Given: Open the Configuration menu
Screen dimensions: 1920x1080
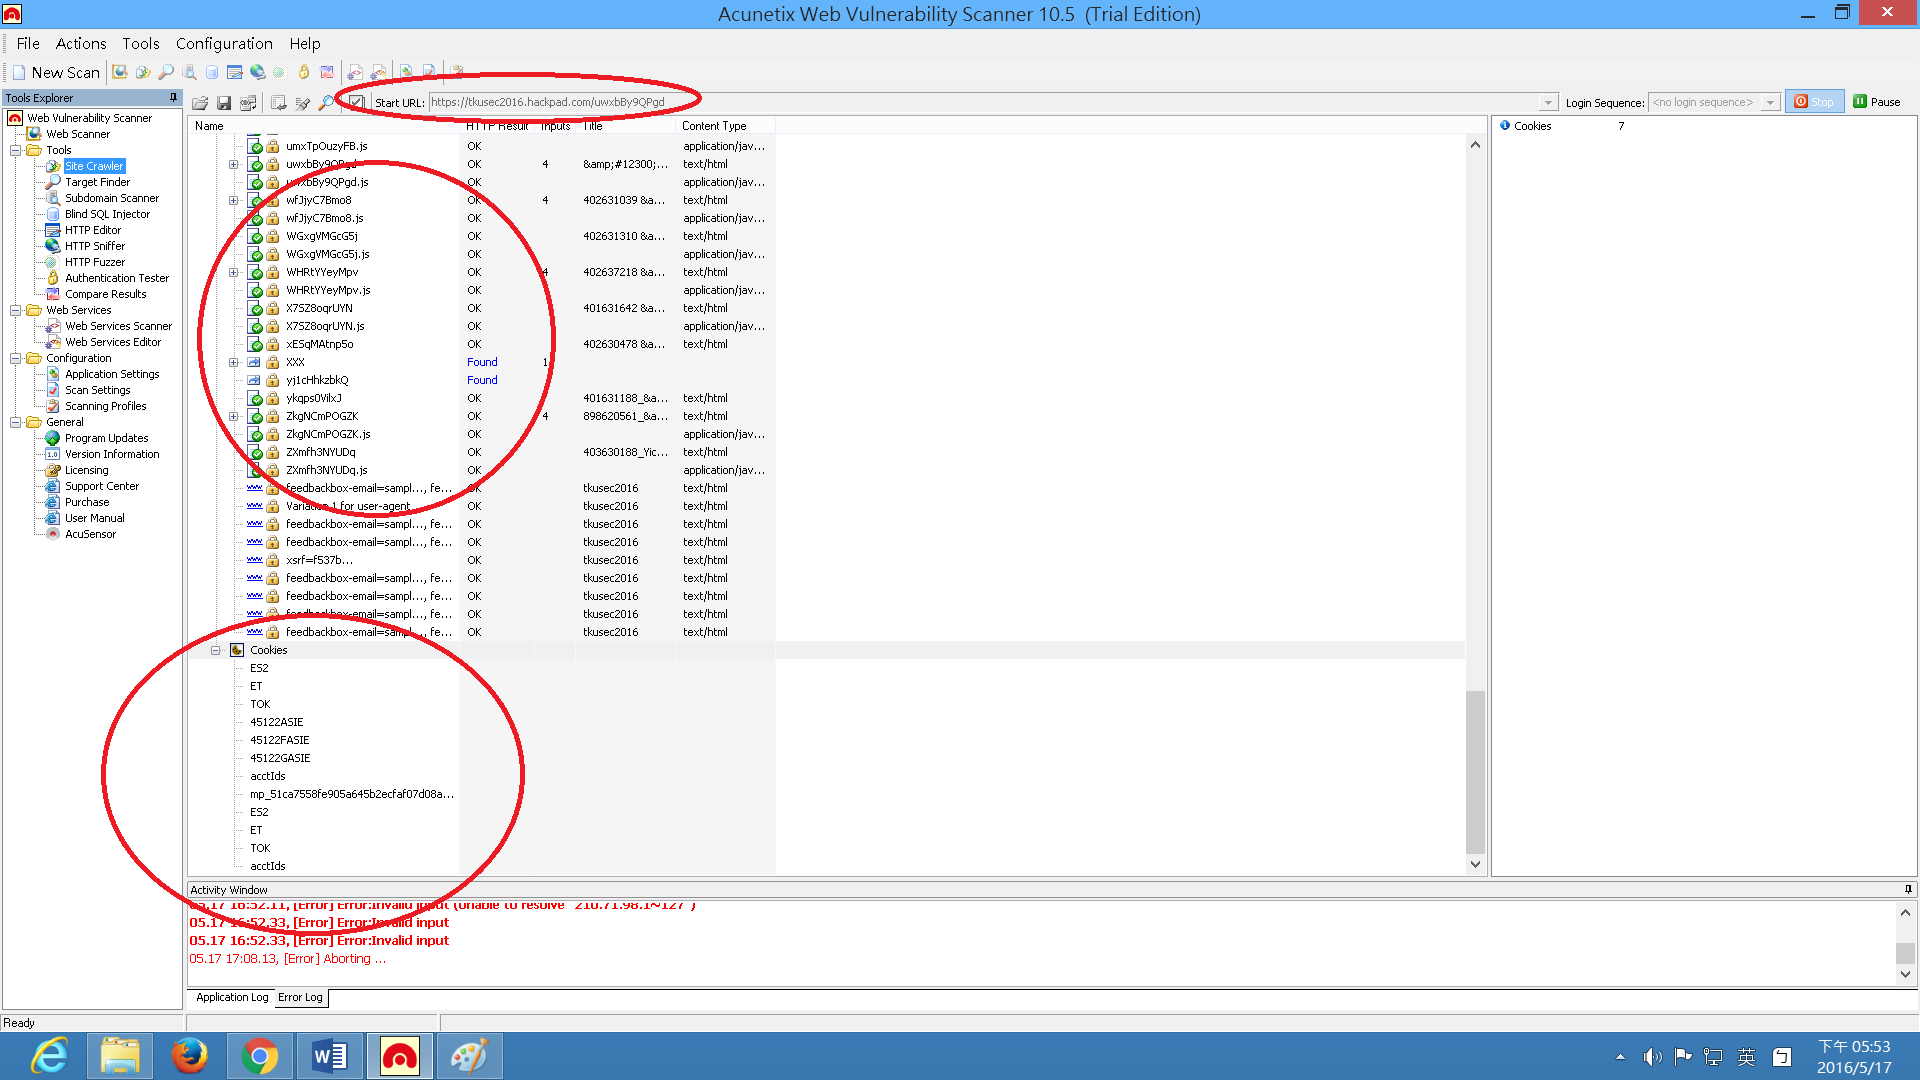Looking at the screenshot, I should pyautogui.click(x=224, y=43).
